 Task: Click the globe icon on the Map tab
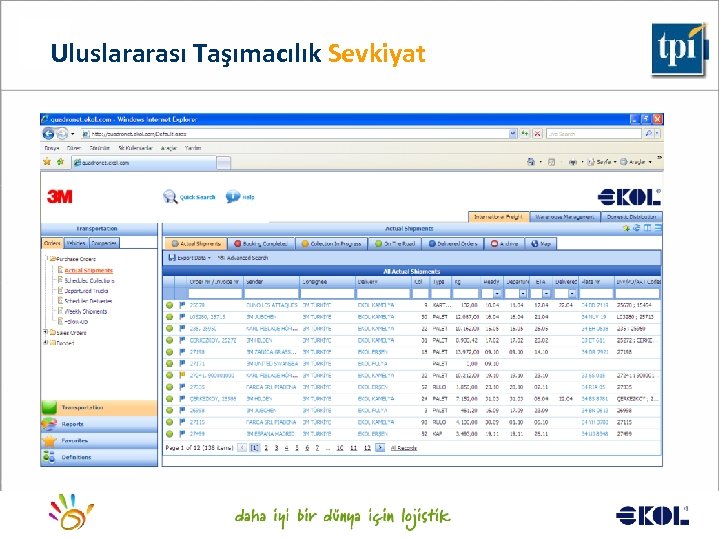(x=534, y=244)
